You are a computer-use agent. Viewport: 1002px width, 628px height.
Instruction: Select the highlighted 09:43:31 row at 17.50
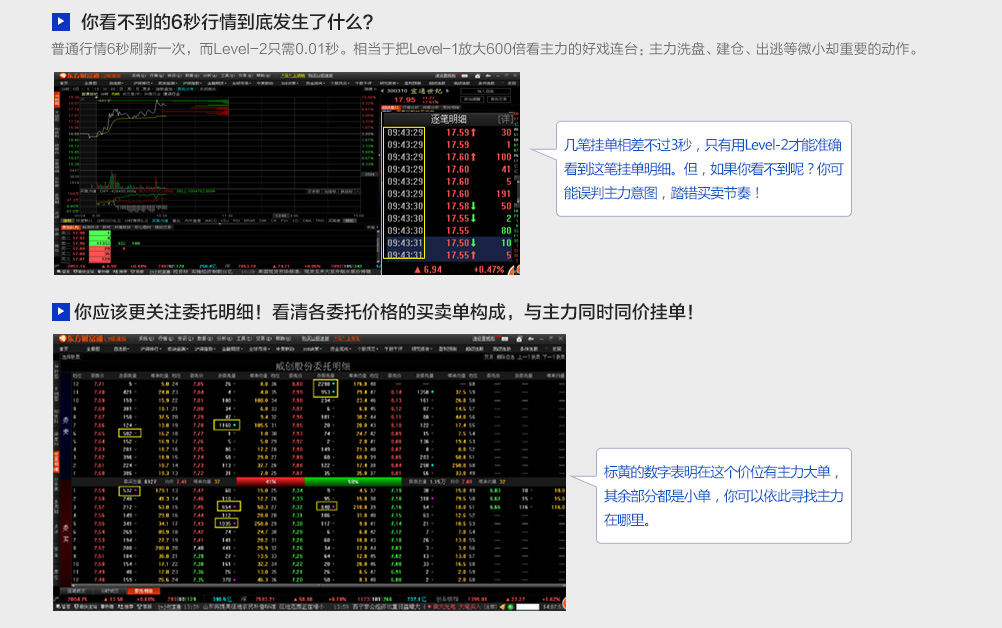[x=450, y=243]
